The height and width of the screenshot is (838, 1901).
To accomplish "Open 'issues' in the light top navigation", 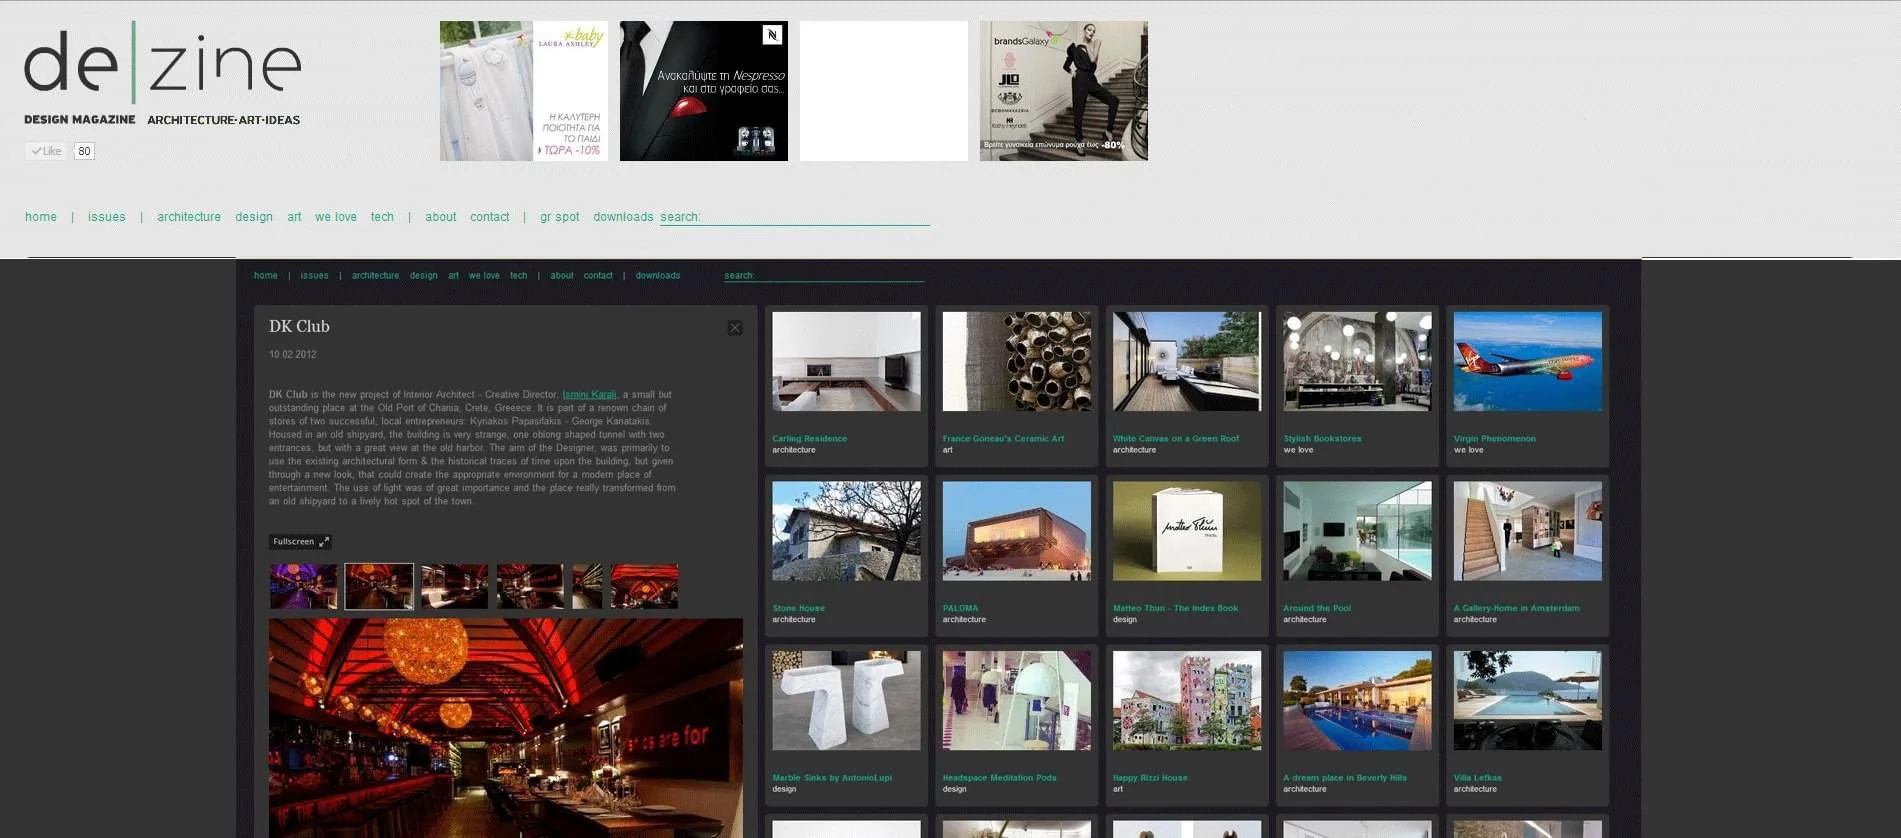I will [x=107, y=217].
